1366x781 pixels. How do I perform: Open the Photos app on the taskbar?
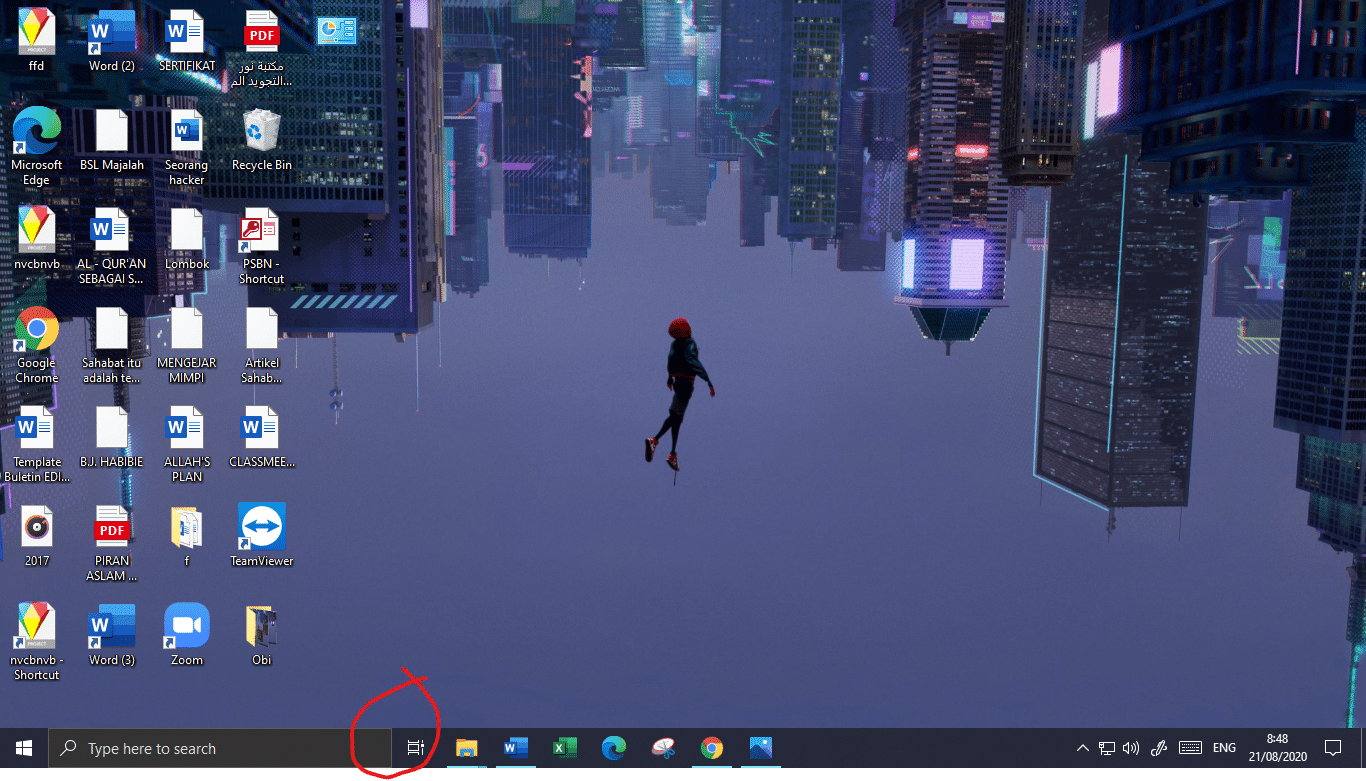(x=760, y=748)
